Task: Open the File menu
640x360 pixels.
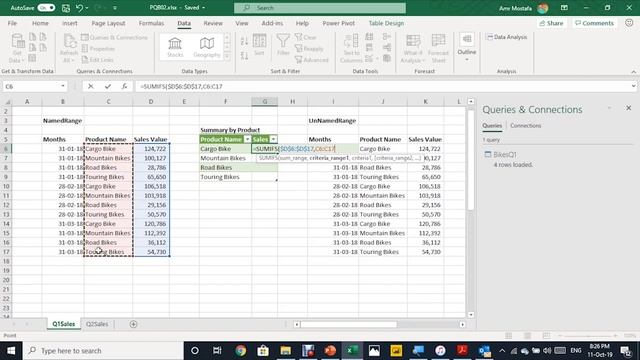Action: [x=12, y=23]
